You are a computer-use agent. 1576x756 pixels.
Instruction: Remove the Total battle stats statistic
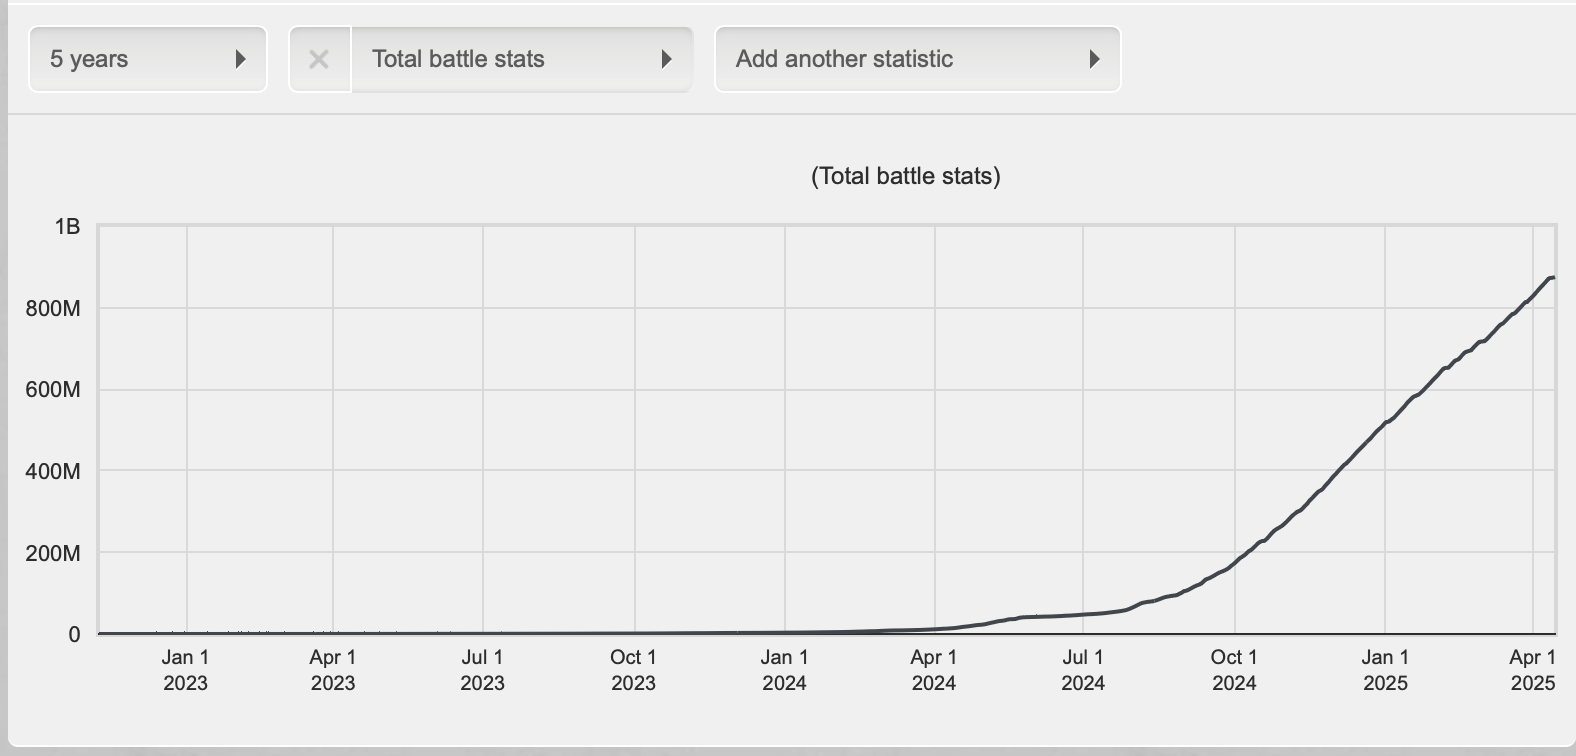pyautogui.click(x=319, y=60)
